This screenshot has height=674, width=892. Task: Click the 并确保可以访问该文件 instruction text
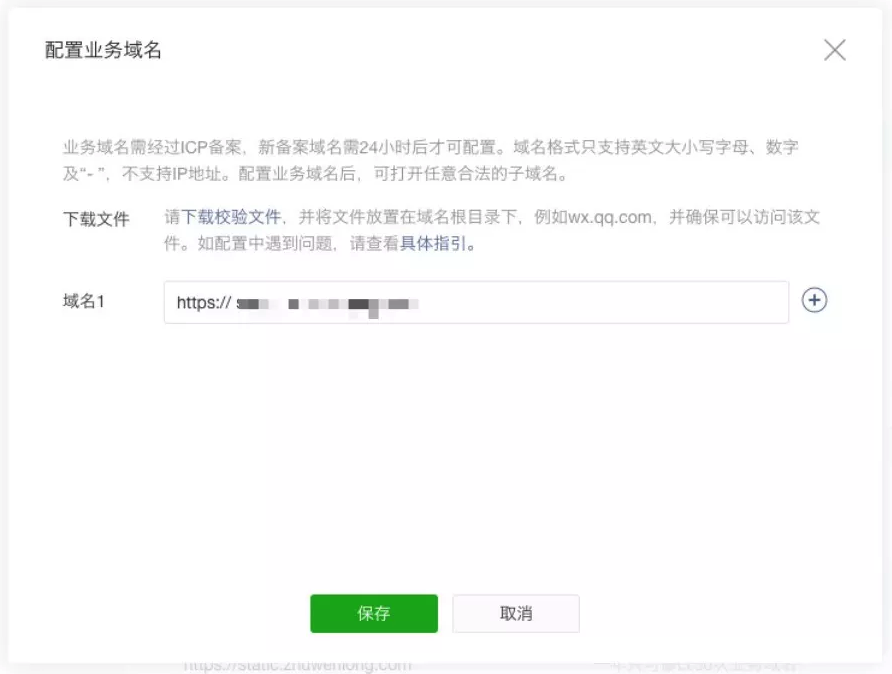[x=740, y=217]
